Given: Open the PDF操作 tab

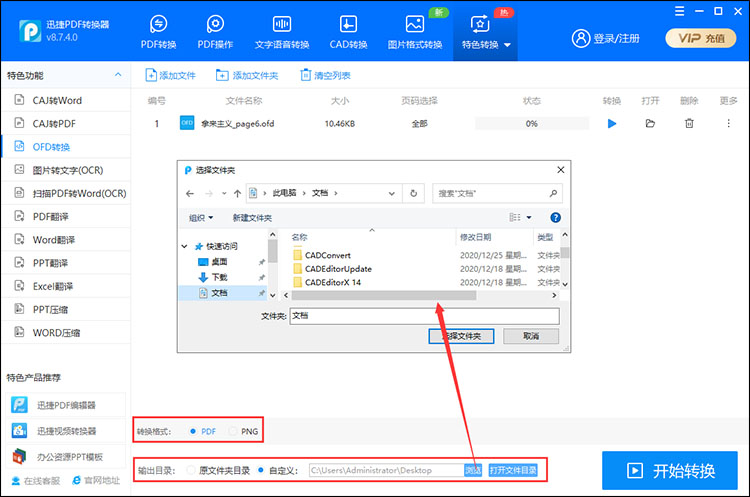Looking at the screenshot, I should [x=215, y=32].
